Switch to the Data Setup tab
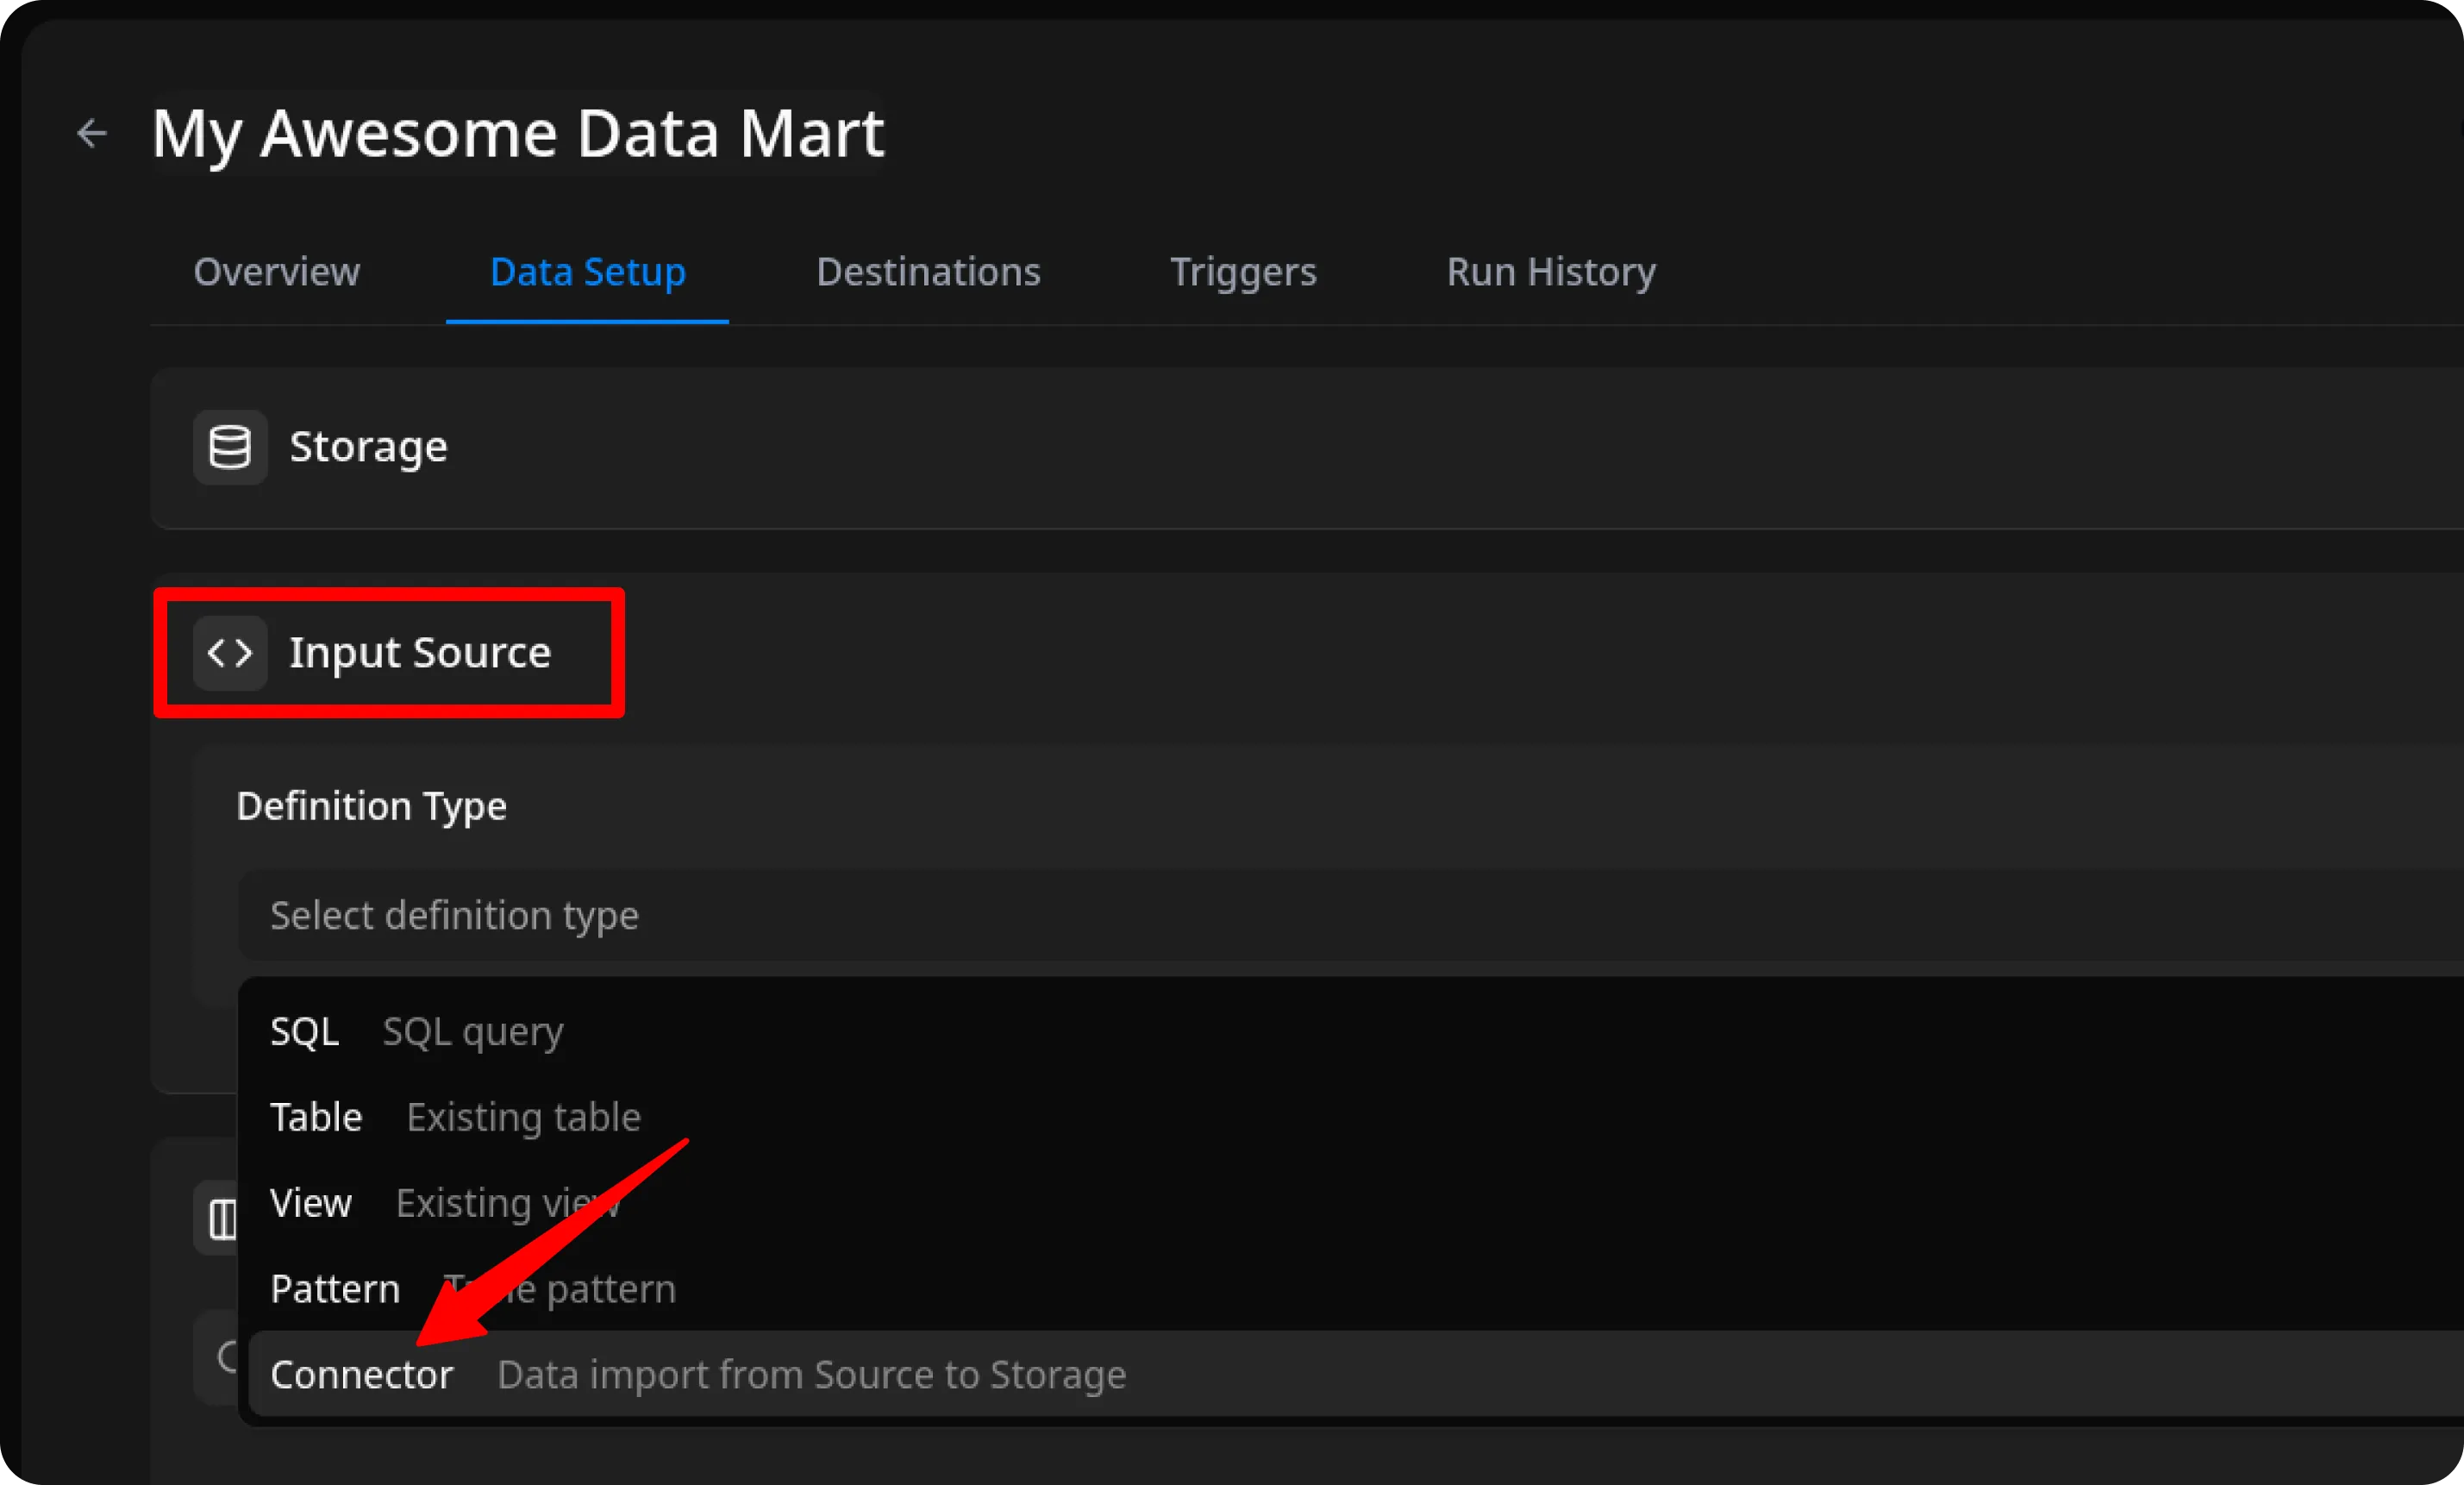This screenshot has width=2464, height=1485. pos(587,272)
